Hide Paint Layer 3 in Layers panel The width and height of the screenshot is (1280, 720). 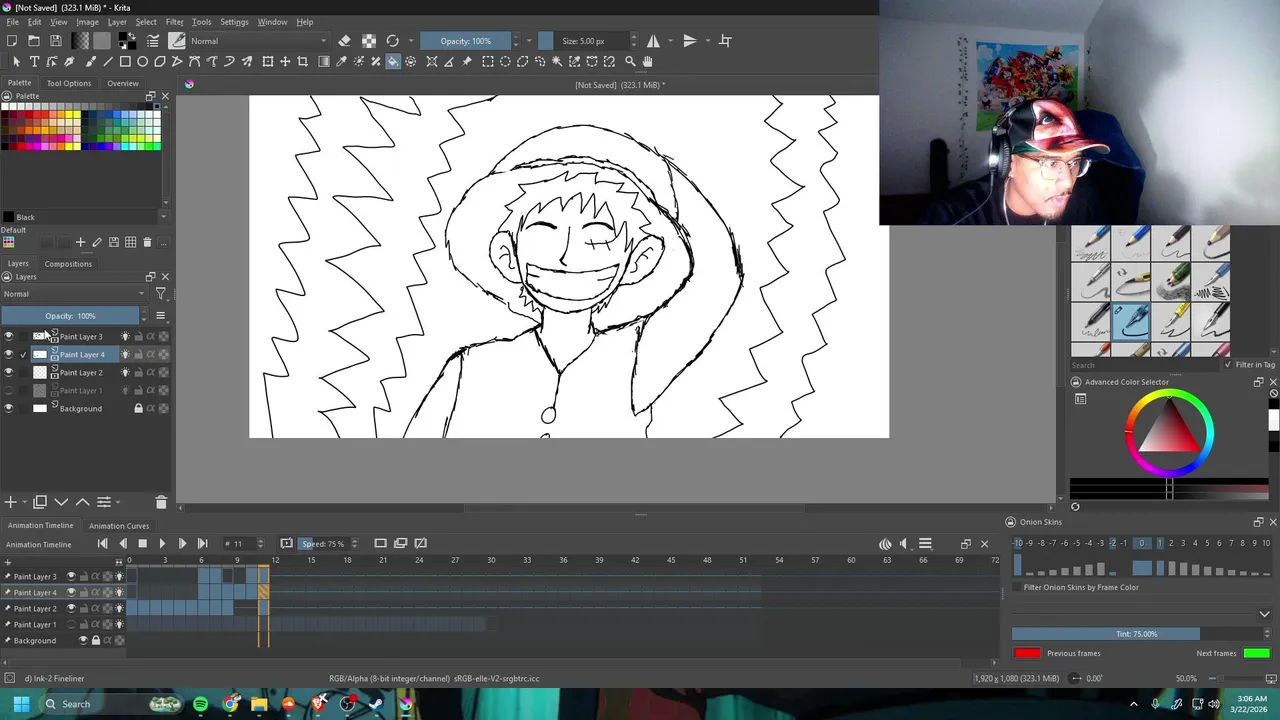click(9, 337)
